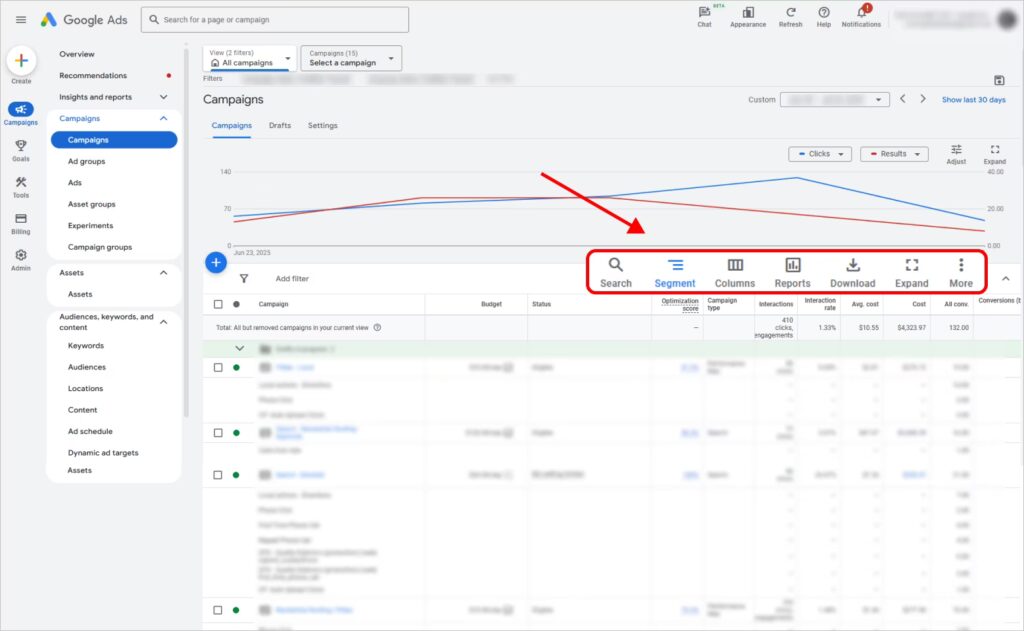Select Ad groups in the navigation menu

(86, 161)
